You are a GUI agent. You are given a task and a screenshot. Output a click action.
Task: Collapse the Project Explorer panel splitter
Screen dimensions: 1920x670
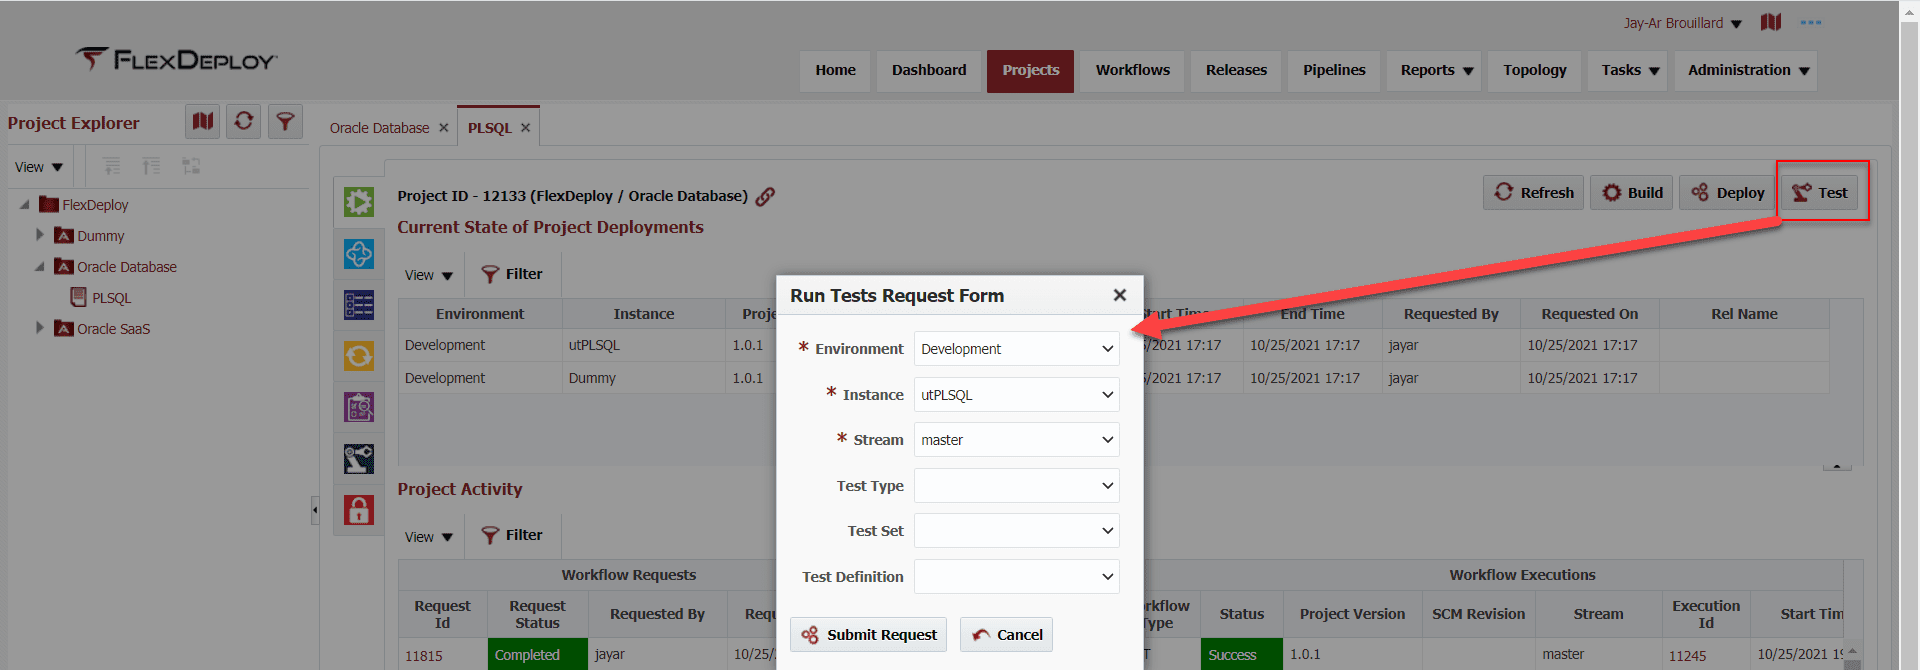(x=315, y=510)
